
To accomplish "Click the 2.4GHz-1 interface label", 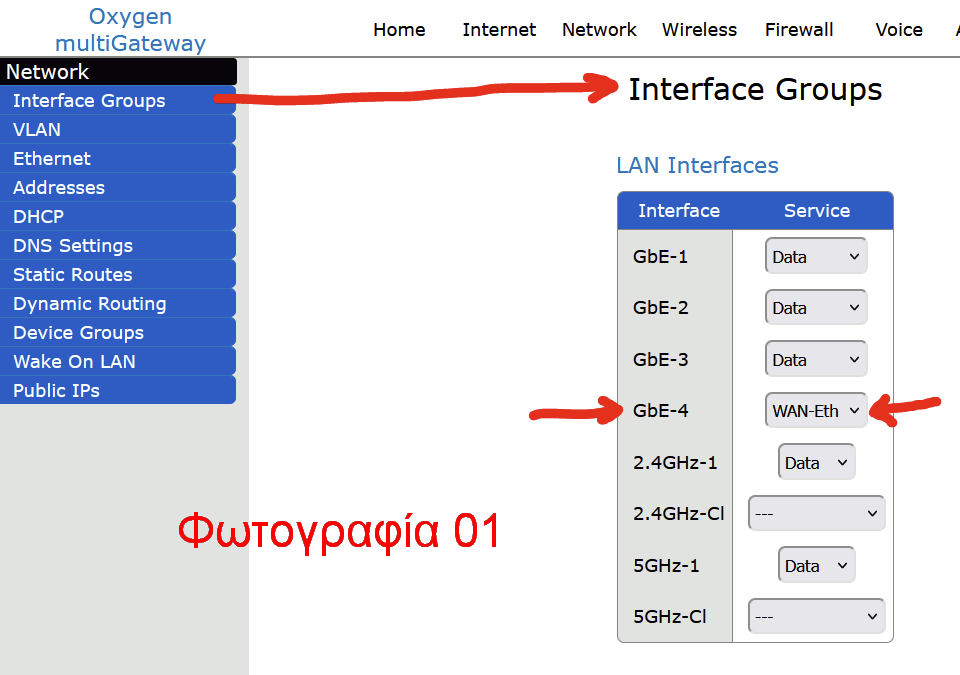I will 675,462.
